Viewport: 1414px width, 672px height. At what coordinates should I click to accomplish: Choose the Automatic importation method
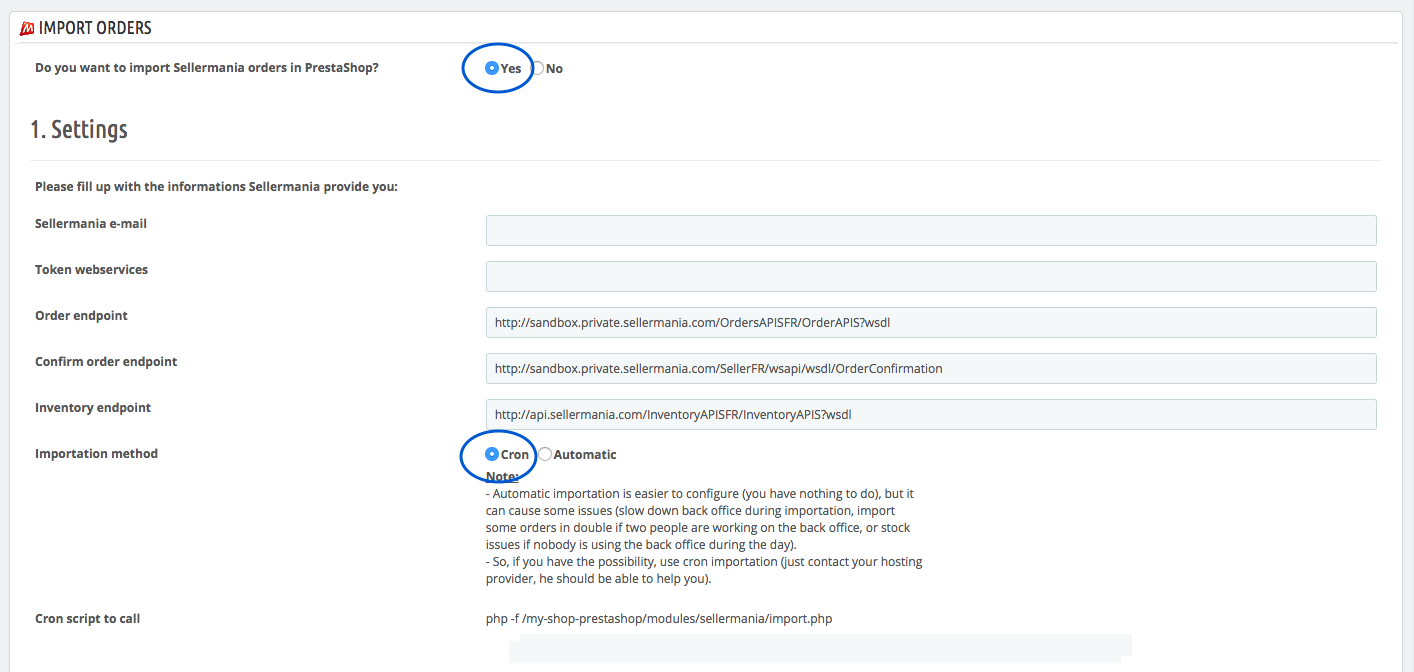(x=545, y=454)
